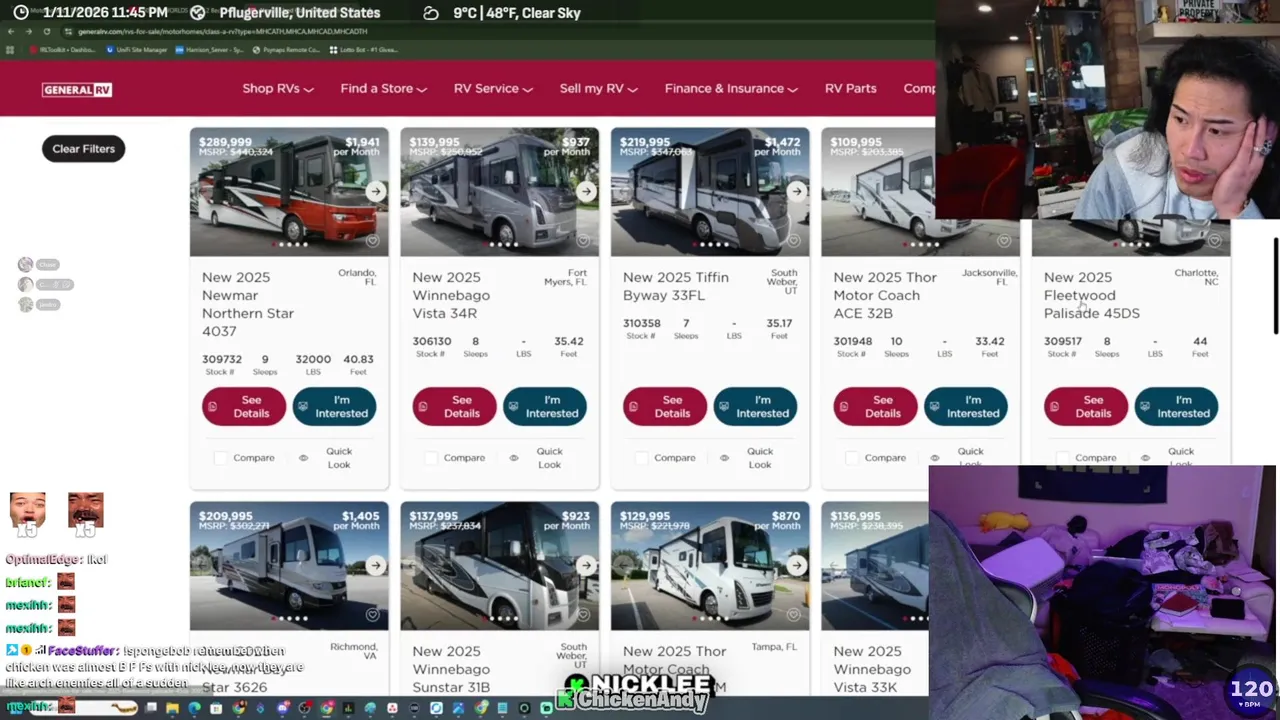The width and height of the screenshot is (1280, 720).
Task: Favorite the Newmar Northern Star 4037 listing
Action: coord(372,241)
